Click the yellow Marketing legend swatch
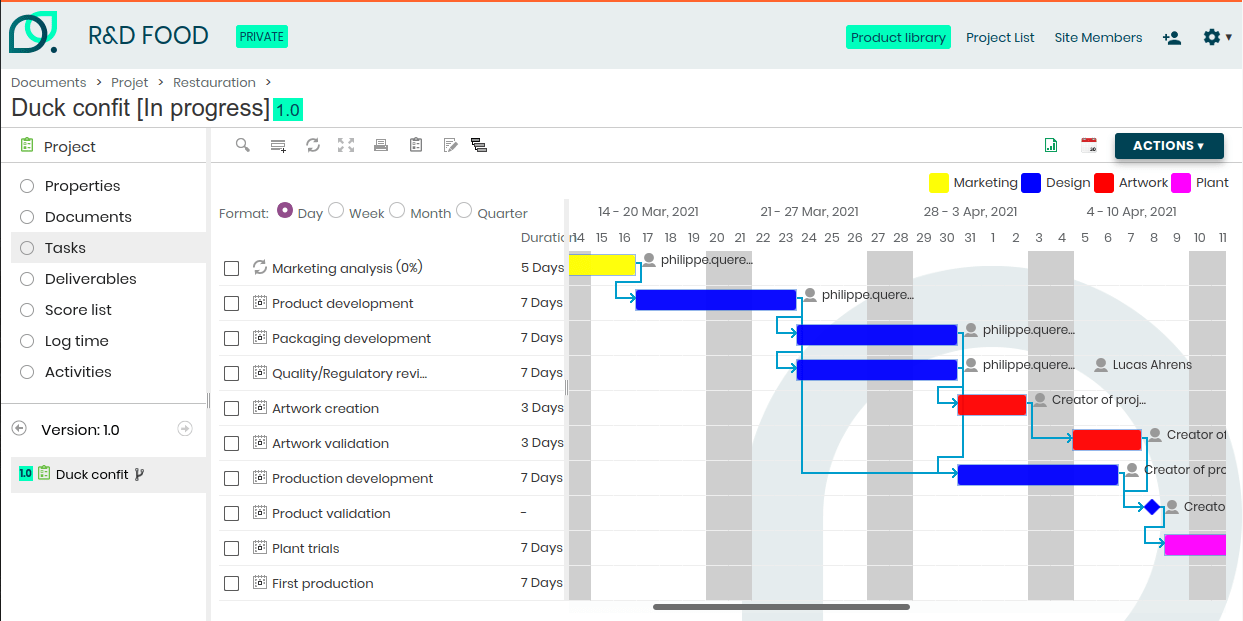This screenshot has width=1243, height=621. 938,183
